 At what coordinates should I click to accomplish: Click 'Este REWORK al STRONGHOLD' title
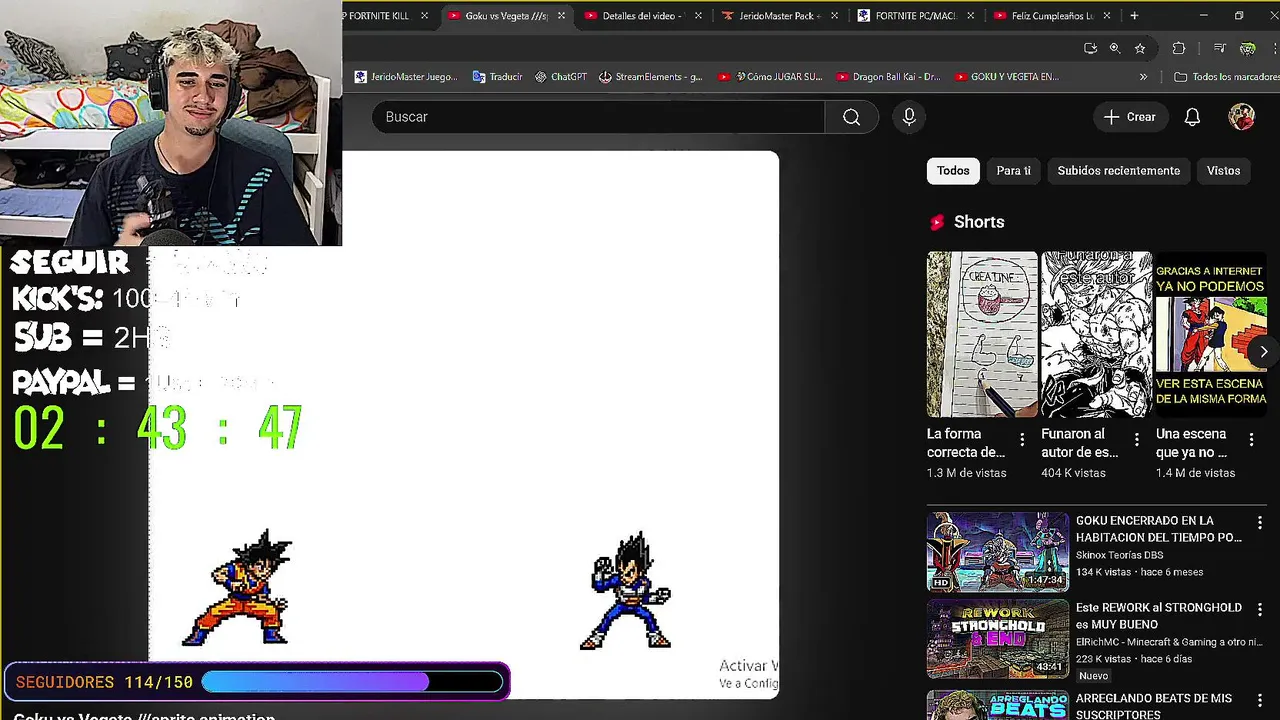pyautogui.click(x=1159, y=616)
